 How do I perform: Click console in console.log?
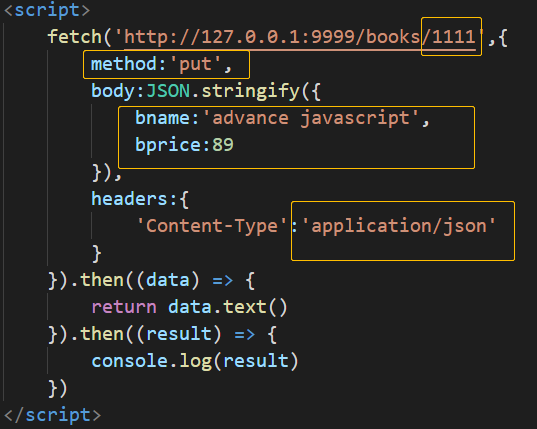129,361
